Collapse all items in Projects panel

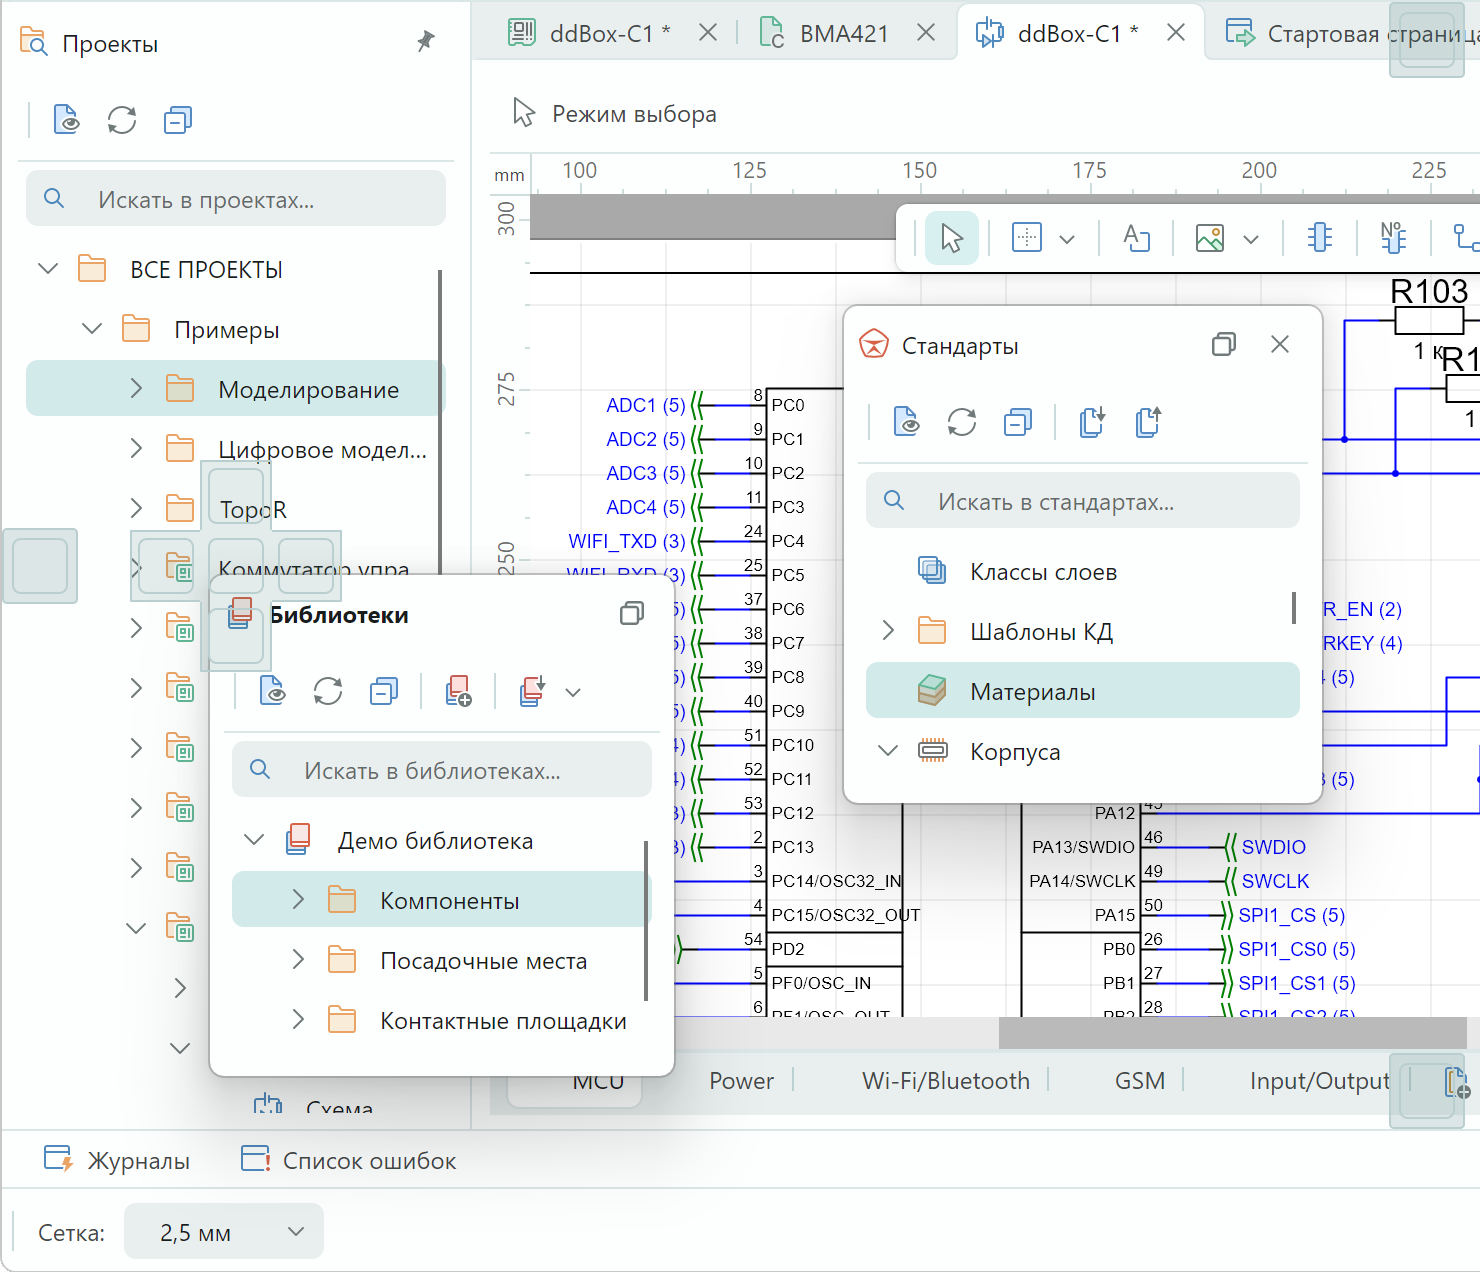[x=178, y=120]
